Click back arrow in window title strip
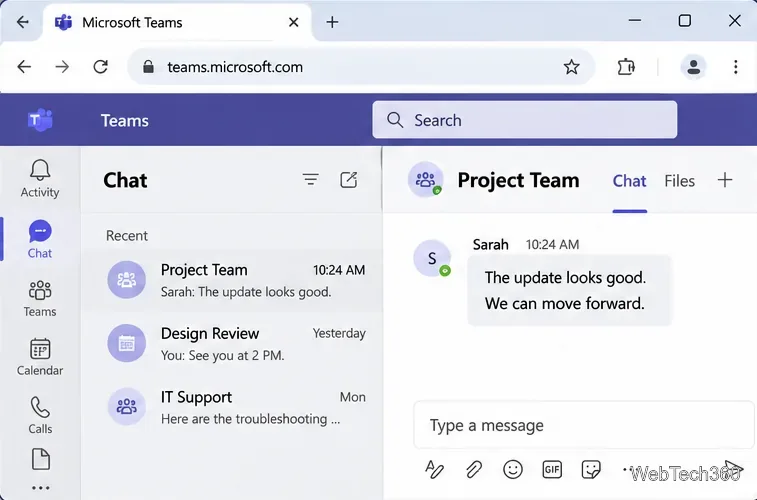This screenshot has height=500, width=757. point(22,22)
